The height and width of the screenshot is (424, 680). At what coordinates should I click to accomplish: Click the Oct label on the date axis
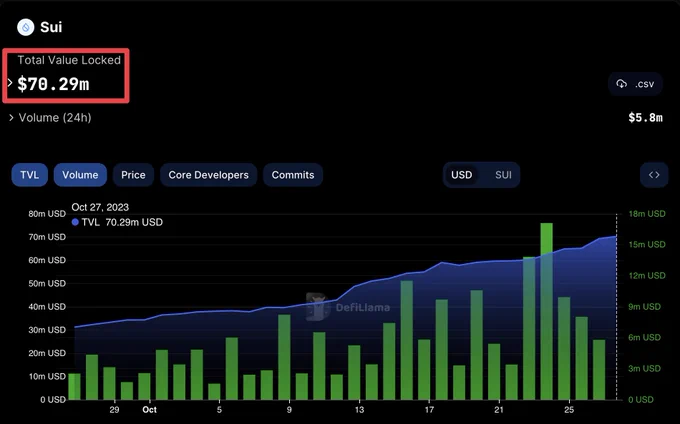coord(150,409)
